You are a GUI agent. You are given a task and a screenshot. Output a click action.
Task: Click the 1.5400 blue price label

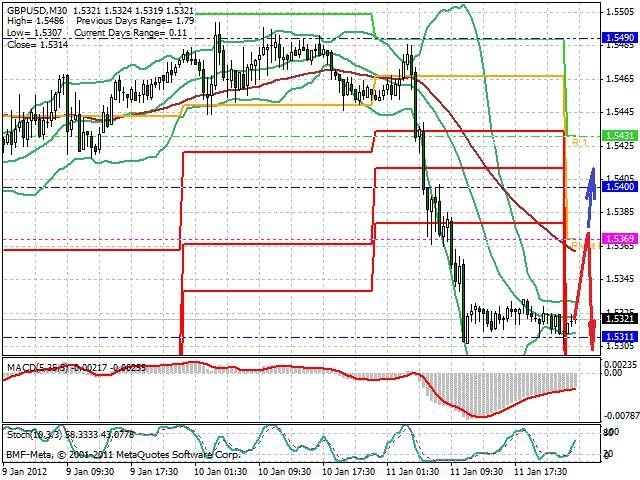[620, 187]
